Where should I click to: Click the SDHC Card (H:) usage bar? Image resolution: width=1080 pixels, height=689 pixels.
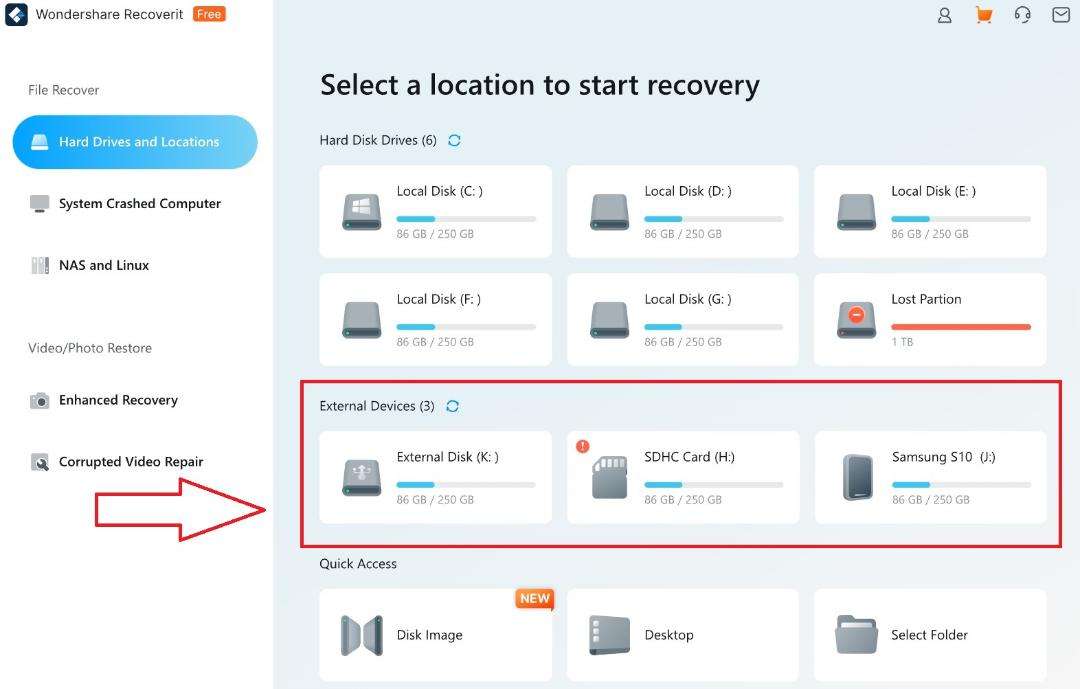[714, 485]
